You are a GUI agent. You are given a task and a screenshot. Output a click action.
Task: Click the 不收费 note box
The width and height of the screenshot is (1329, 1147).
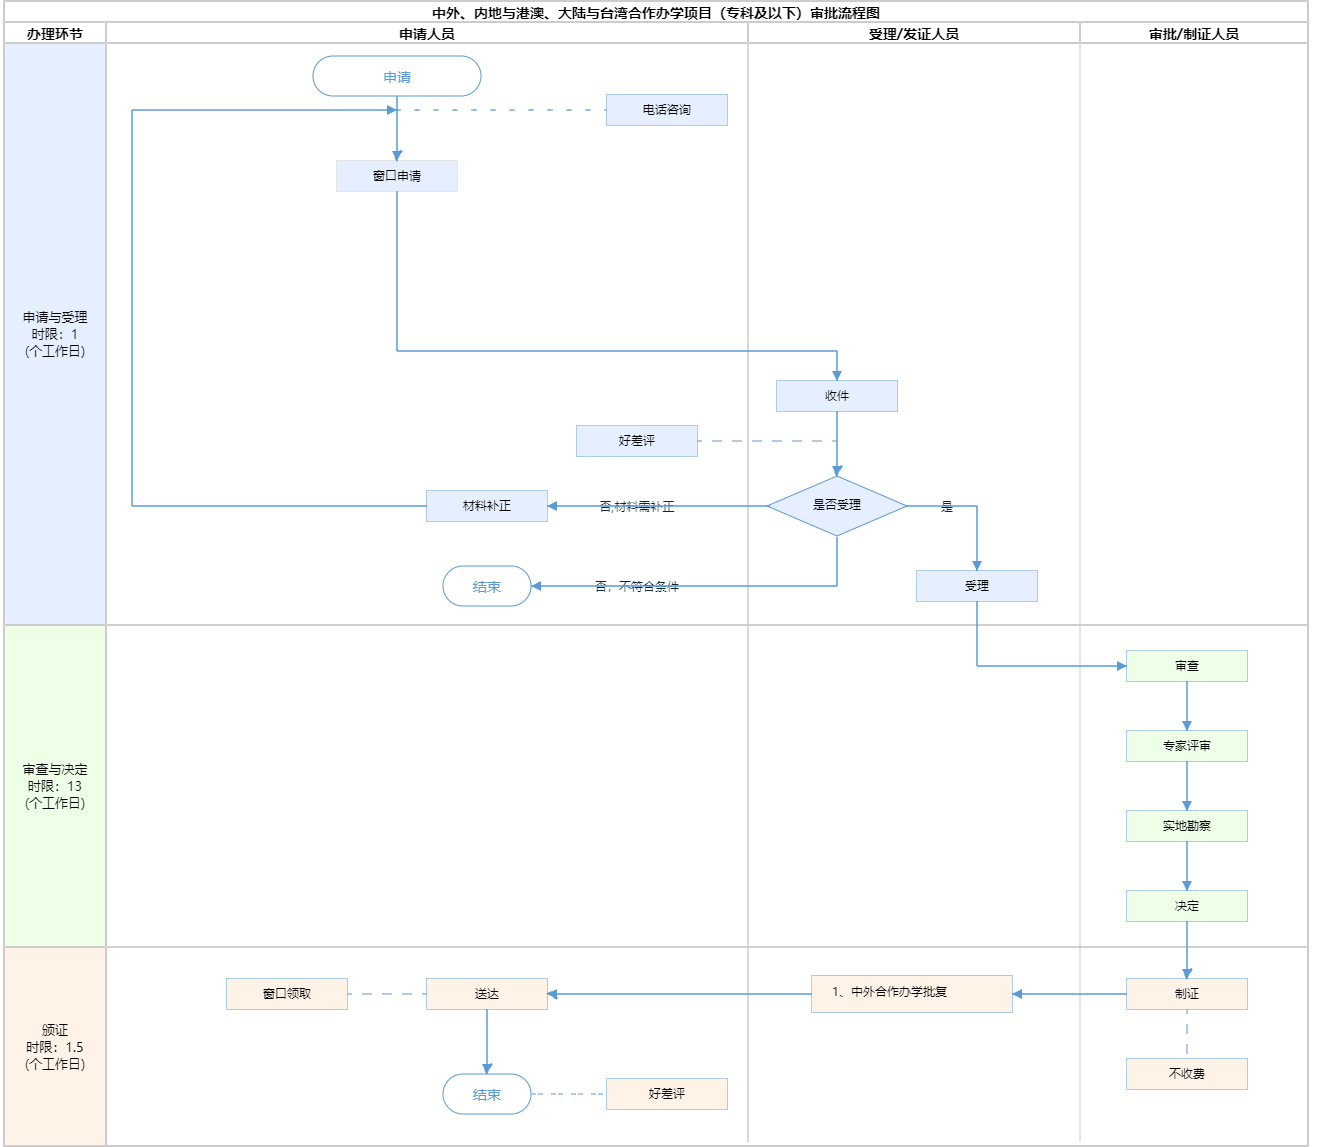pos(1186,1074)
